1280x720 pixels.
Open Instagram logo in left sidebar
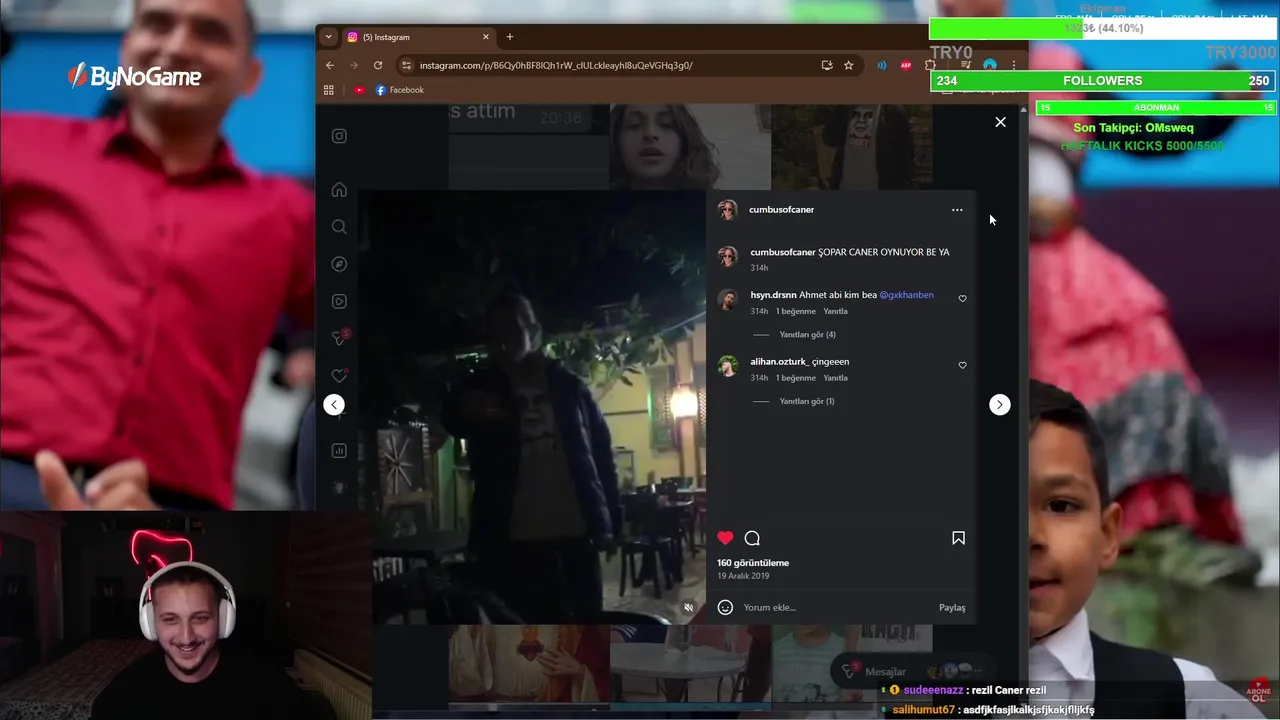point(339,136)
